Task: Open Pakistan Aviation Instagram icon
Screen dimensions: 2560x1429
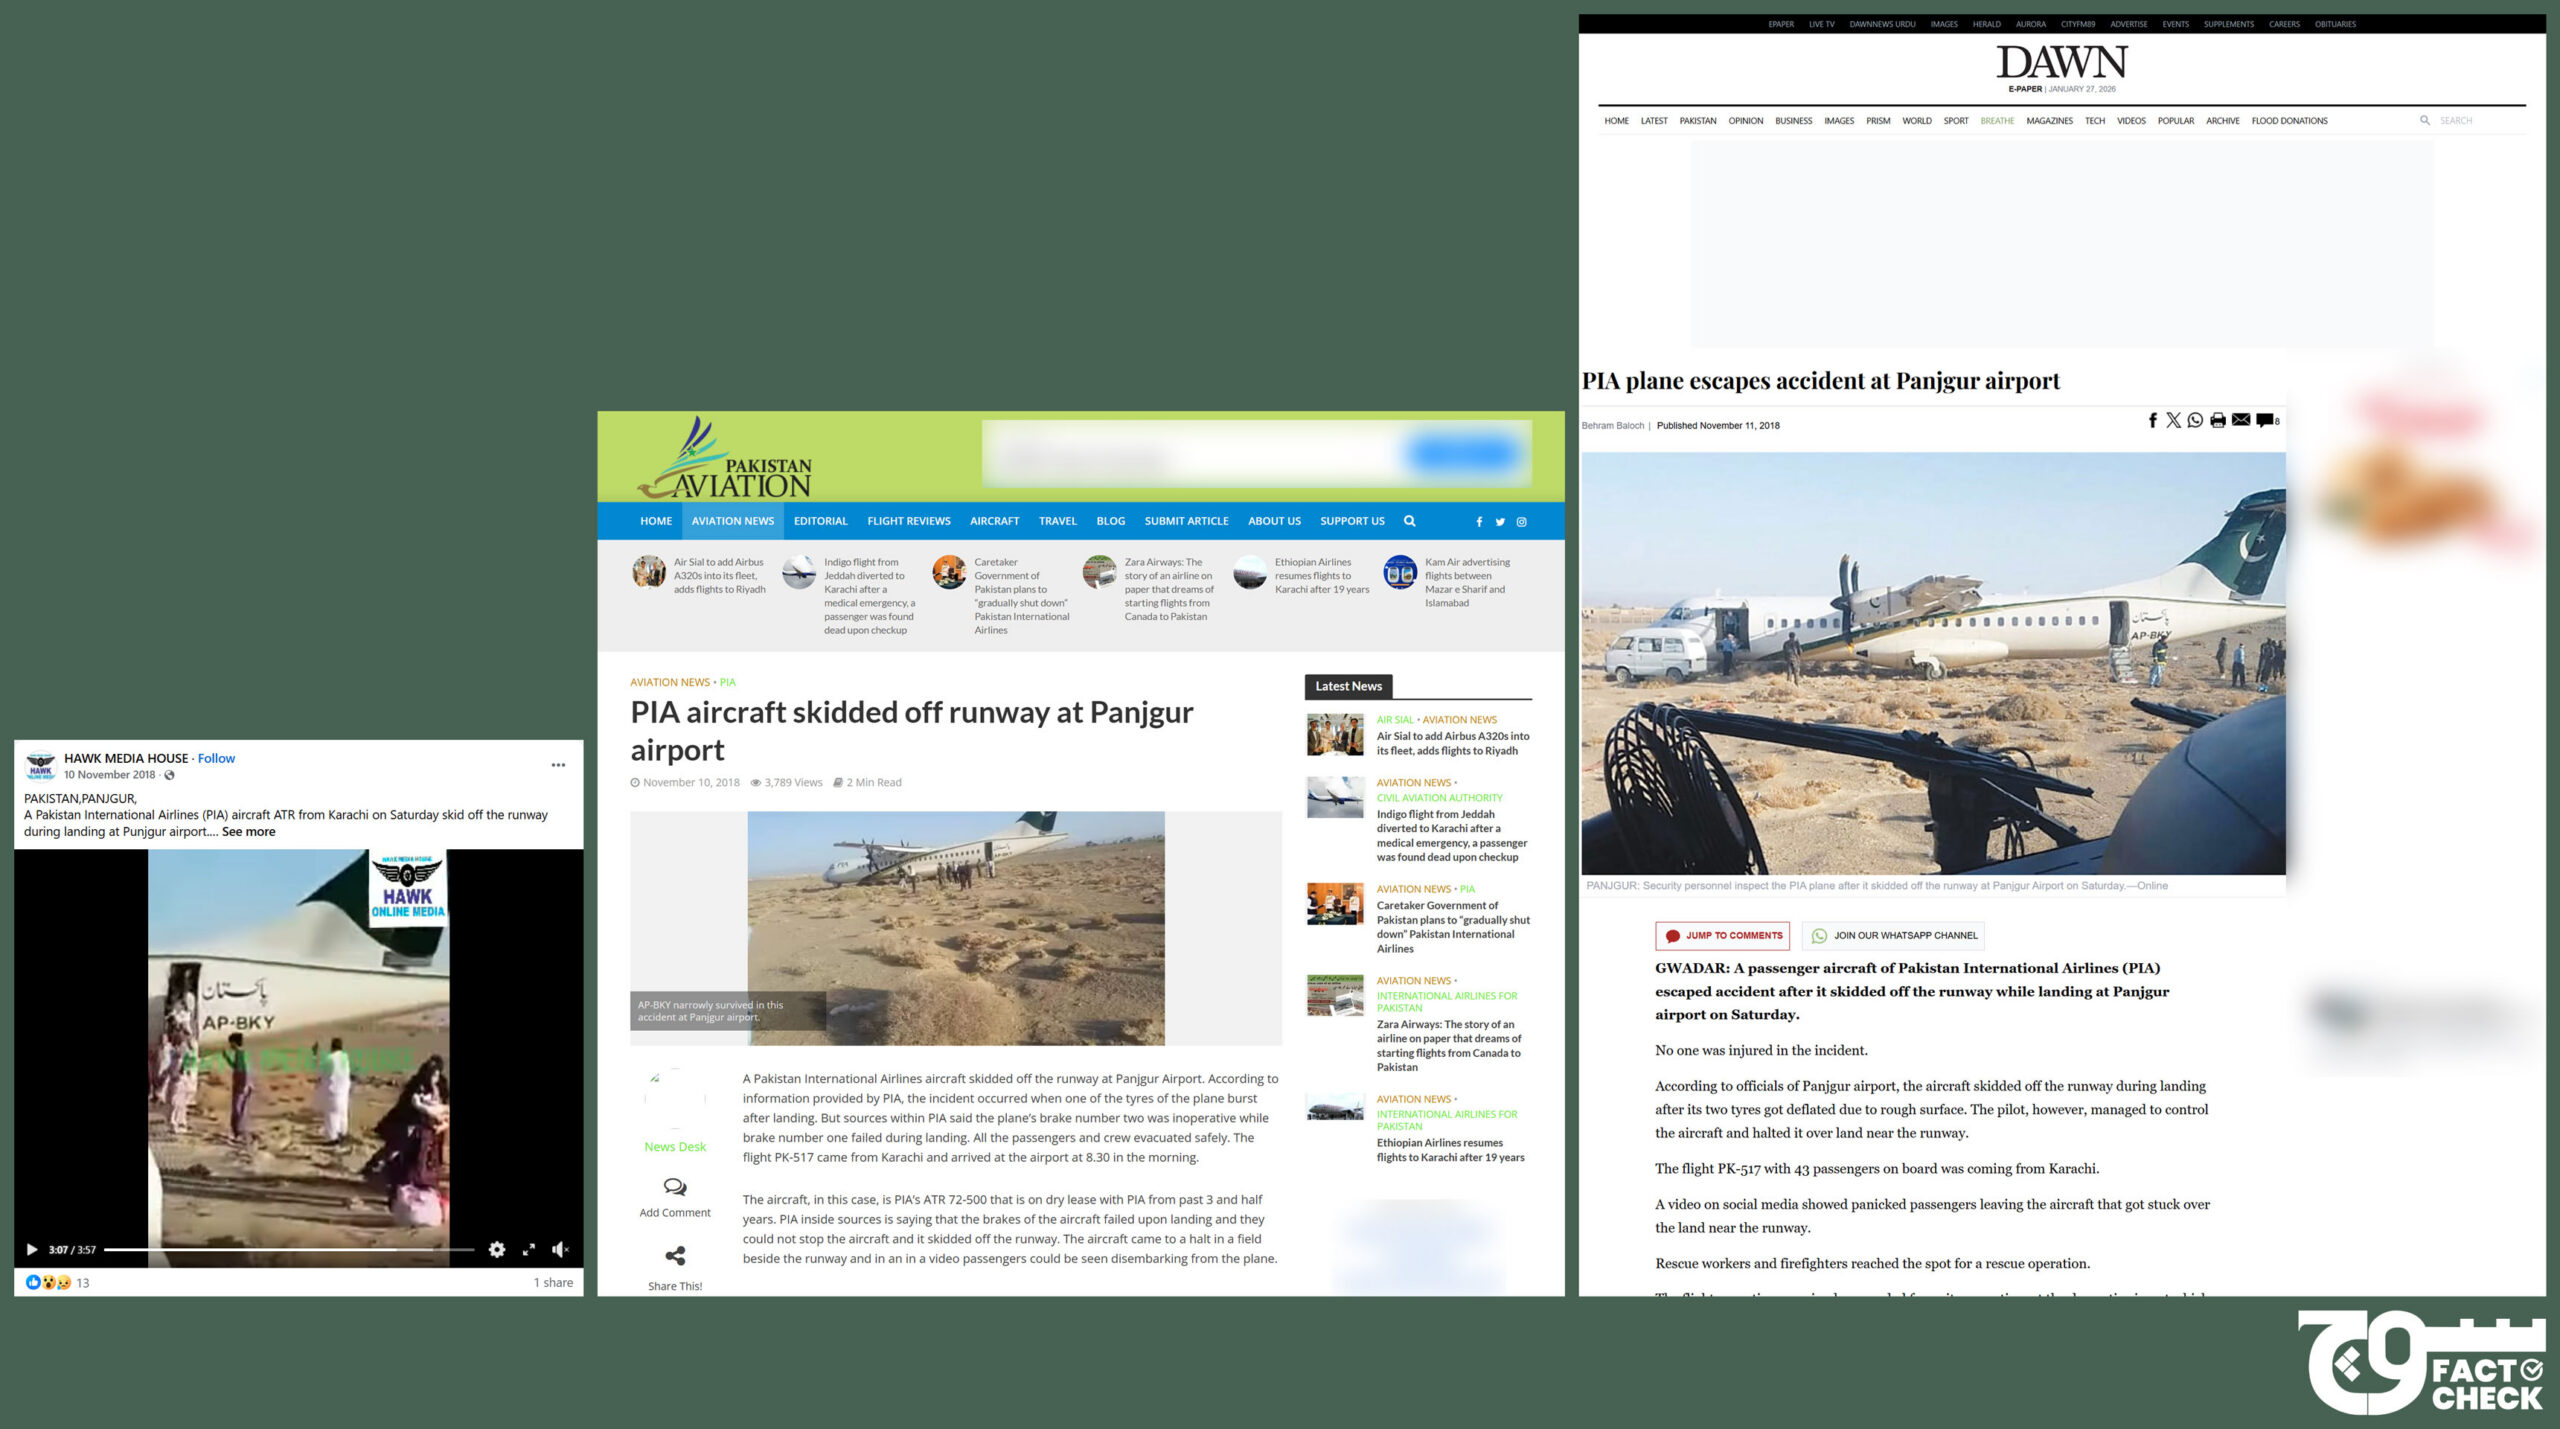Action: pos(1522,522)
